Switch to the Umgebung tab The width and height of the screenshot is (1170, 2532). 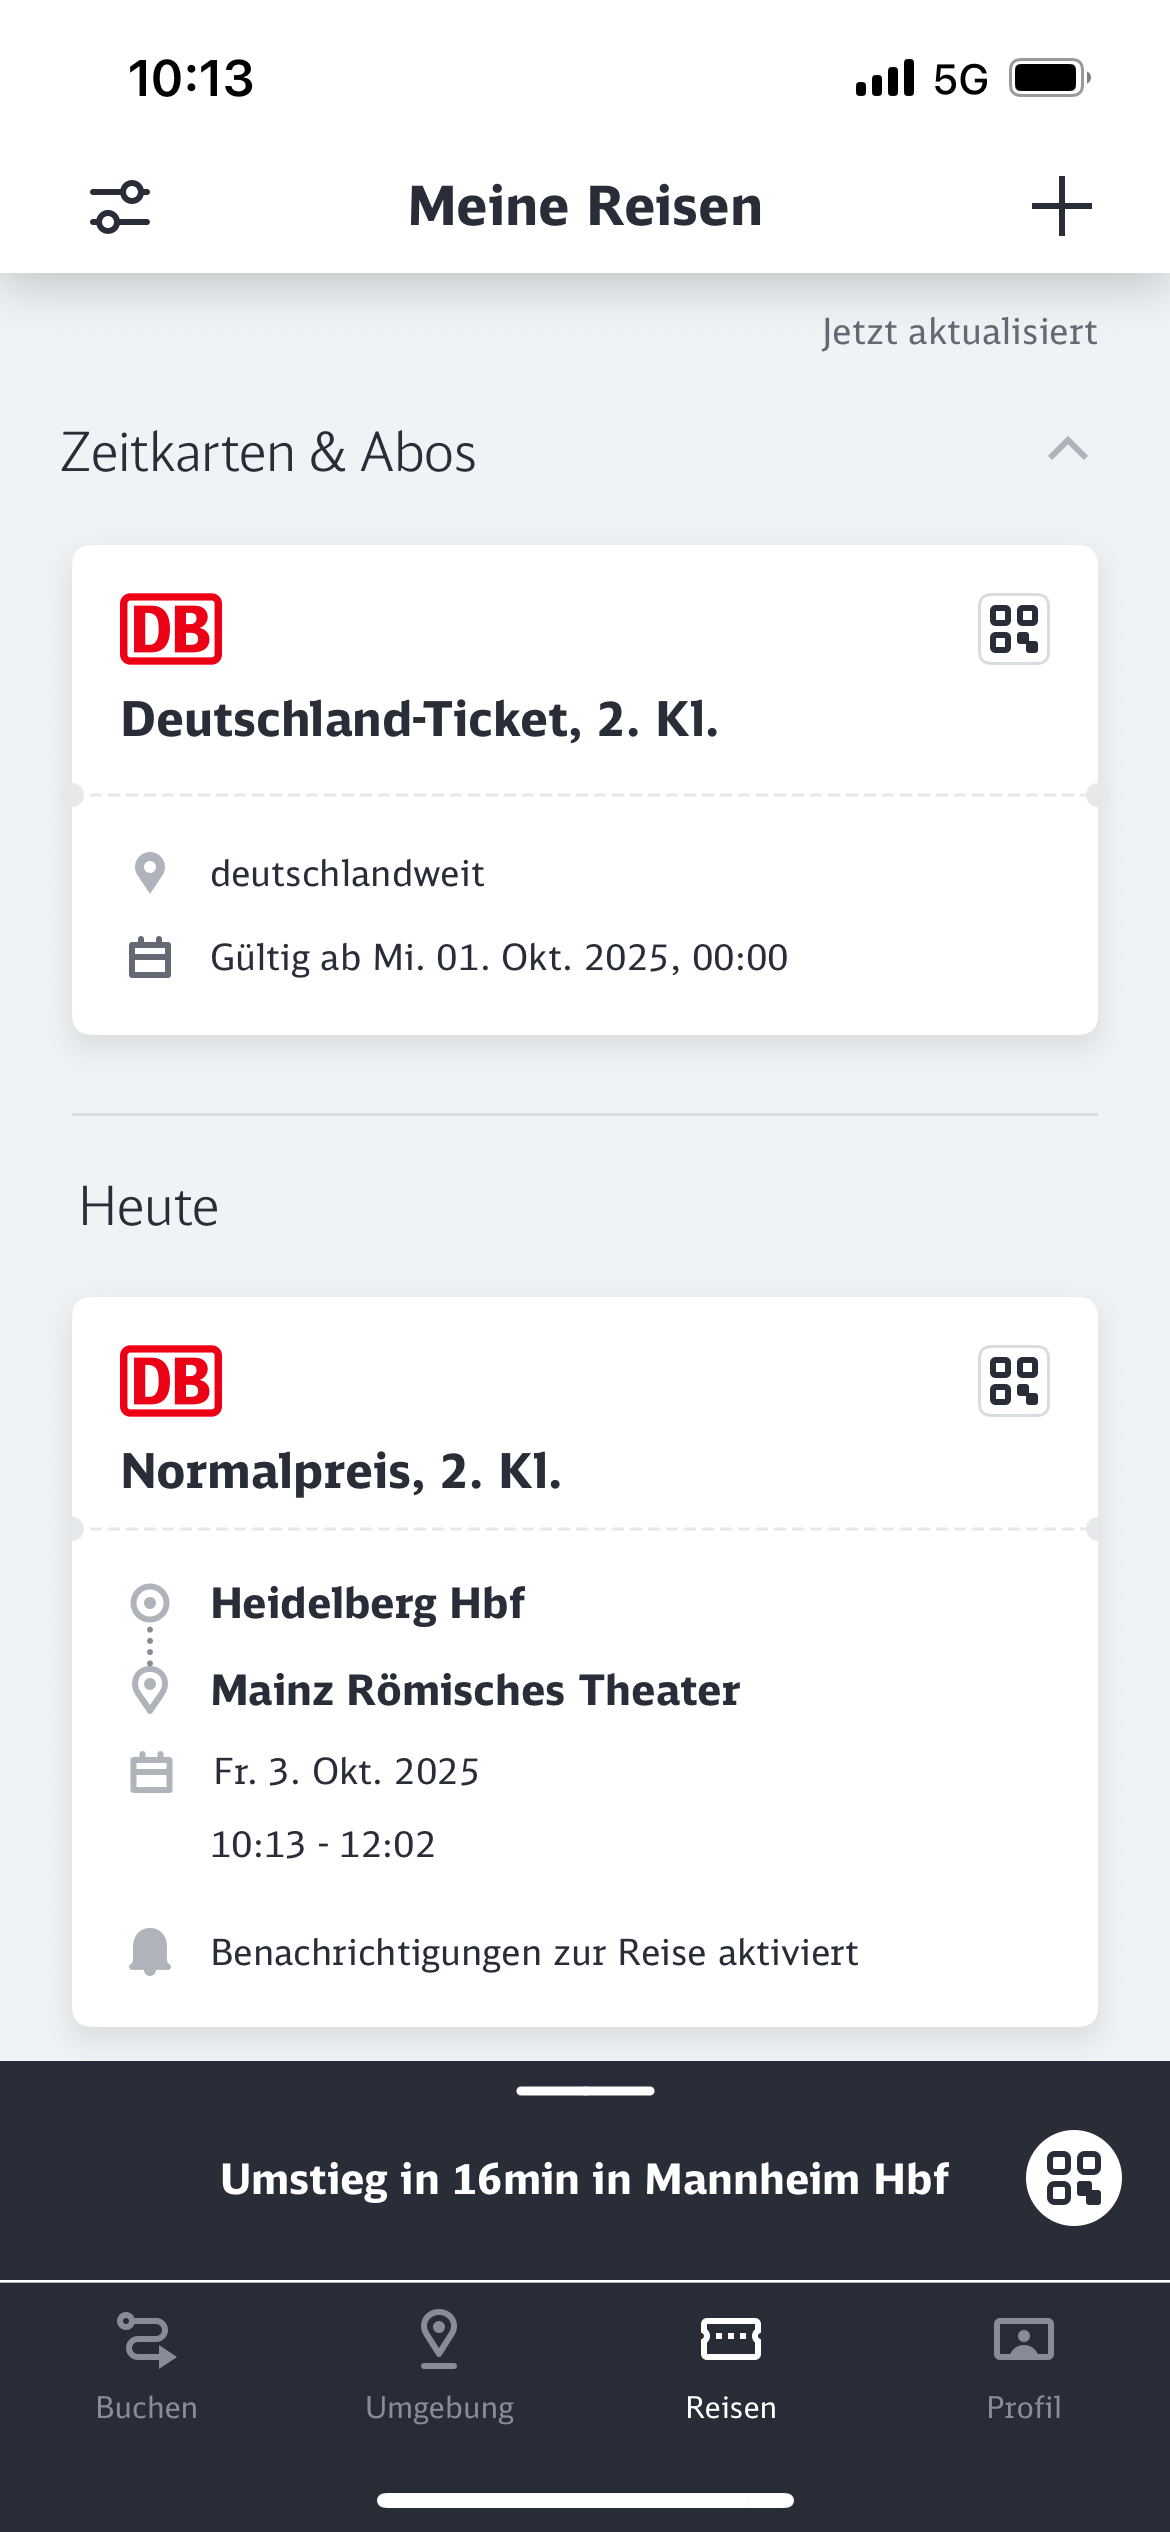pos(439,2365)
